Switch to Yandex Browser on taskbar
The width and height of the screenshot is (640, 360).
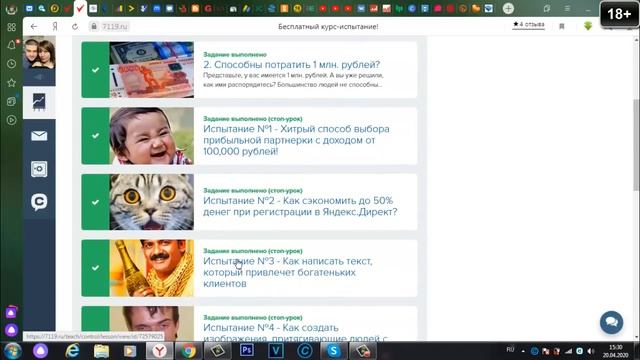pyautogui.click(x=160, y=351)
